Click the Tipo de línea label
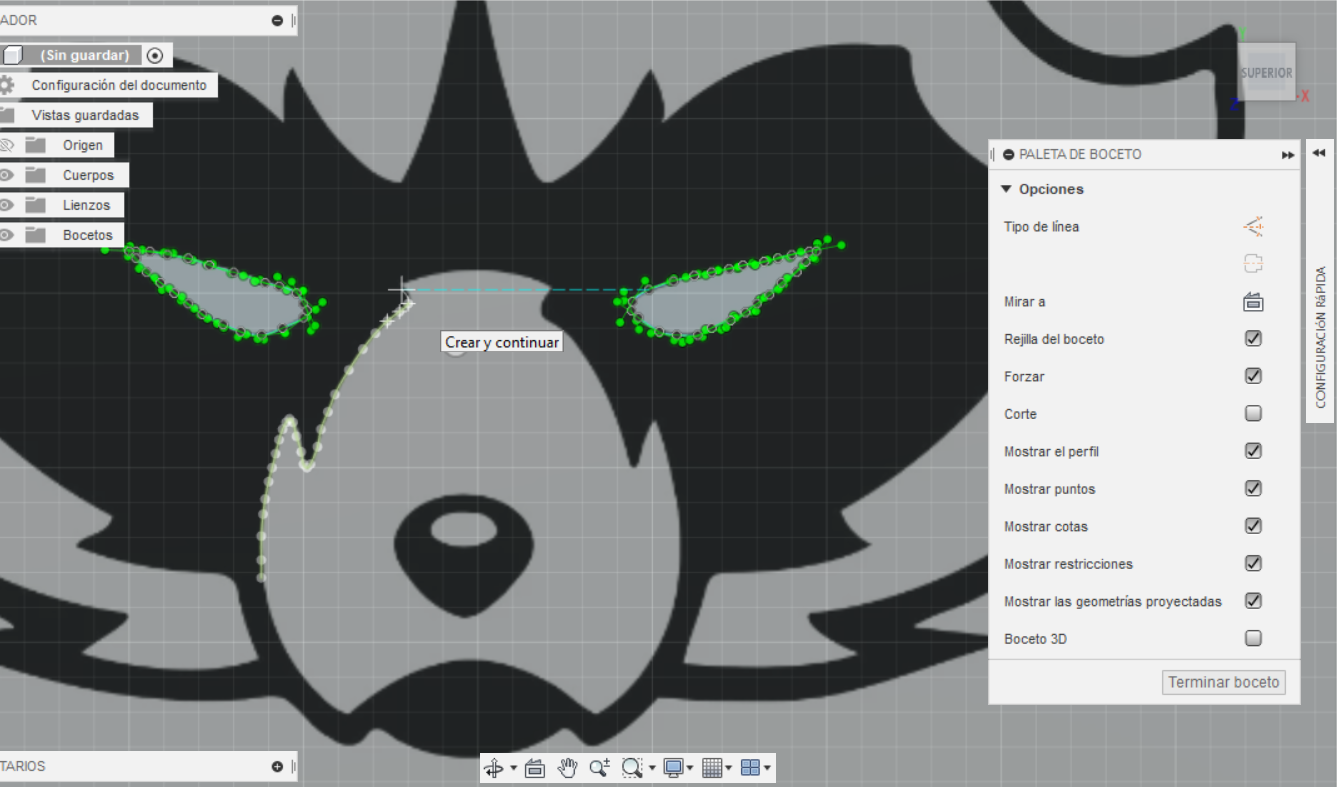 pyautogui.click(x=1041, y=227)
